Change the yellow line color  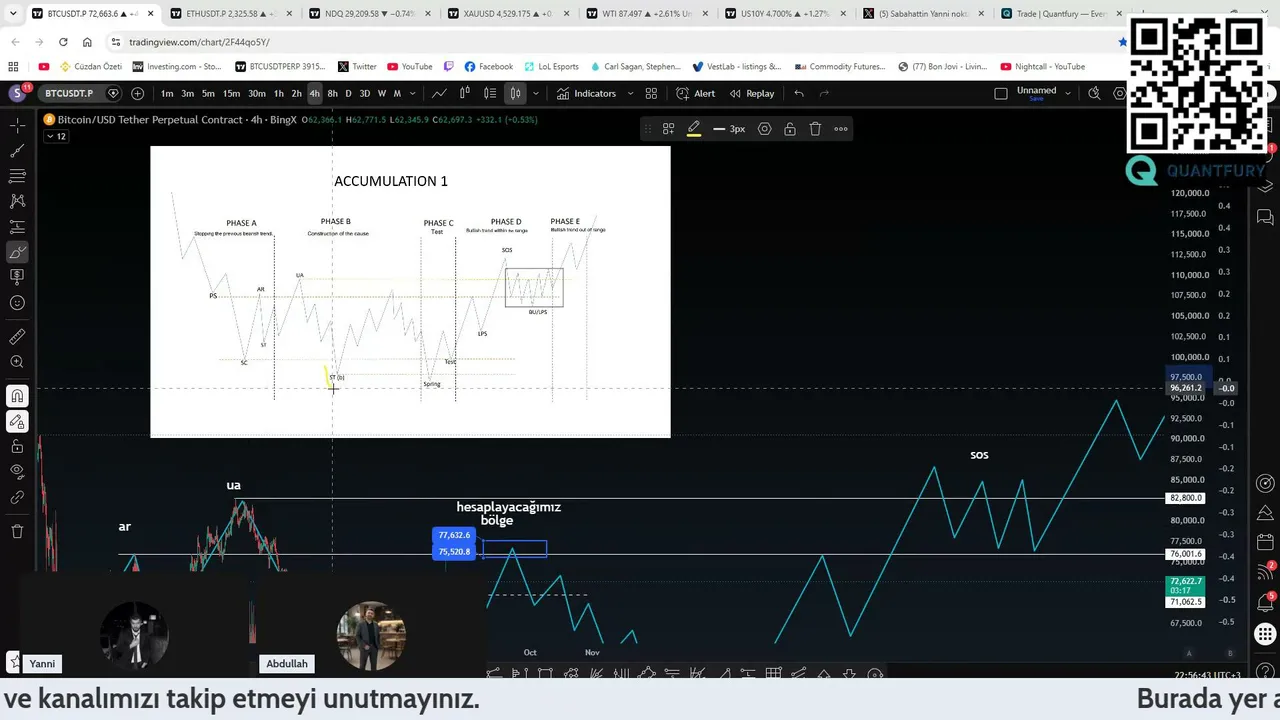pyautogui.click(x=693, y=129)
